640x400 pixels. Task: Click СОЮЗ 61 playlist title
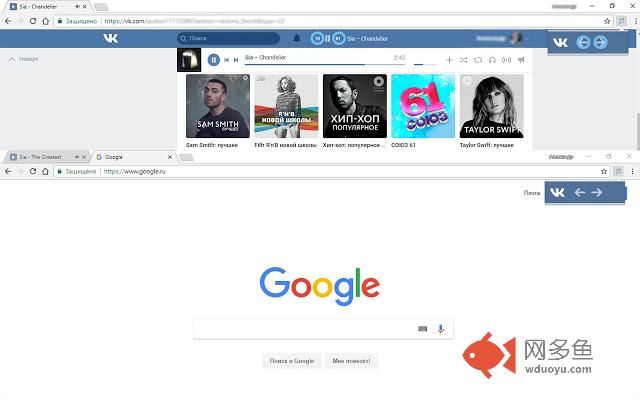[x=403, y=145]
